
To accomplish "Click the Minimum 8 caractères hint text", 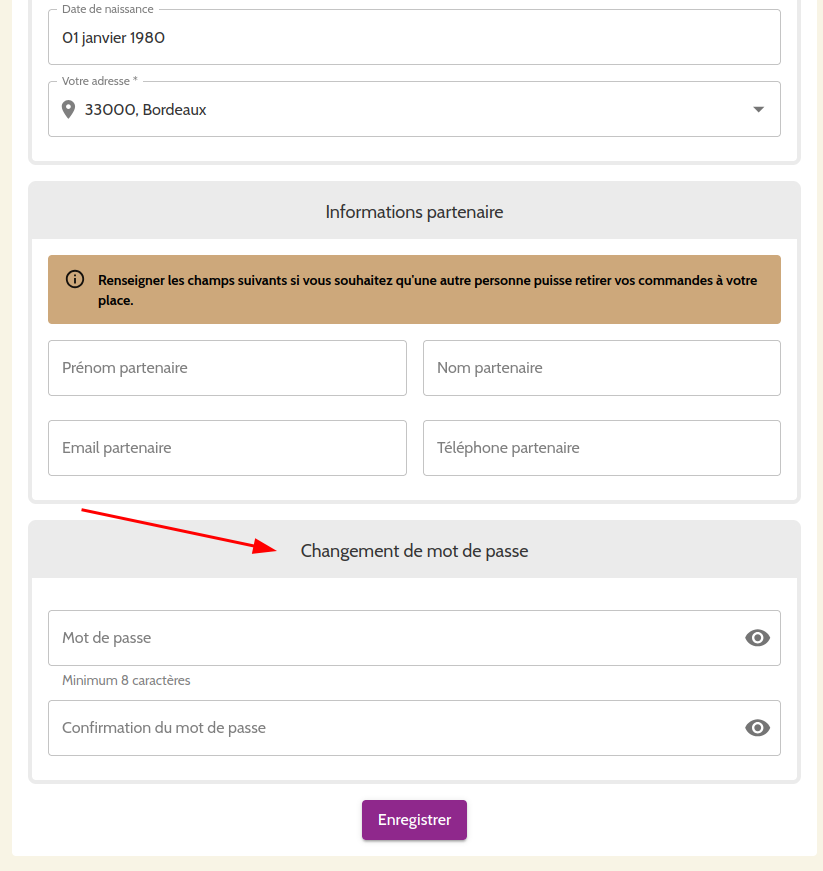I will tap(126, 681).
